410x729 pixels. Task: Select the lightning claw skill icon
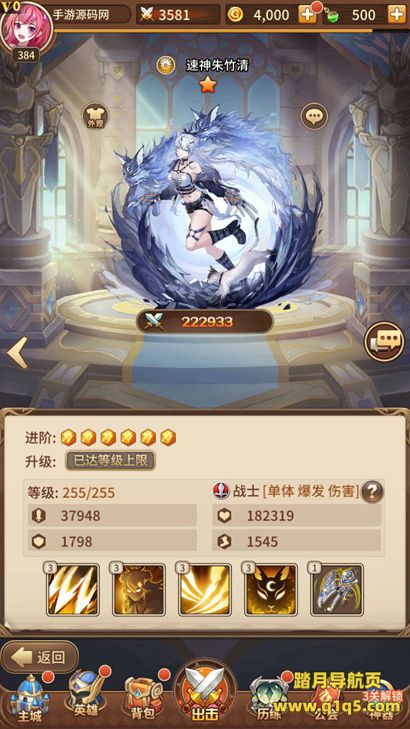(x=73, y=590)
